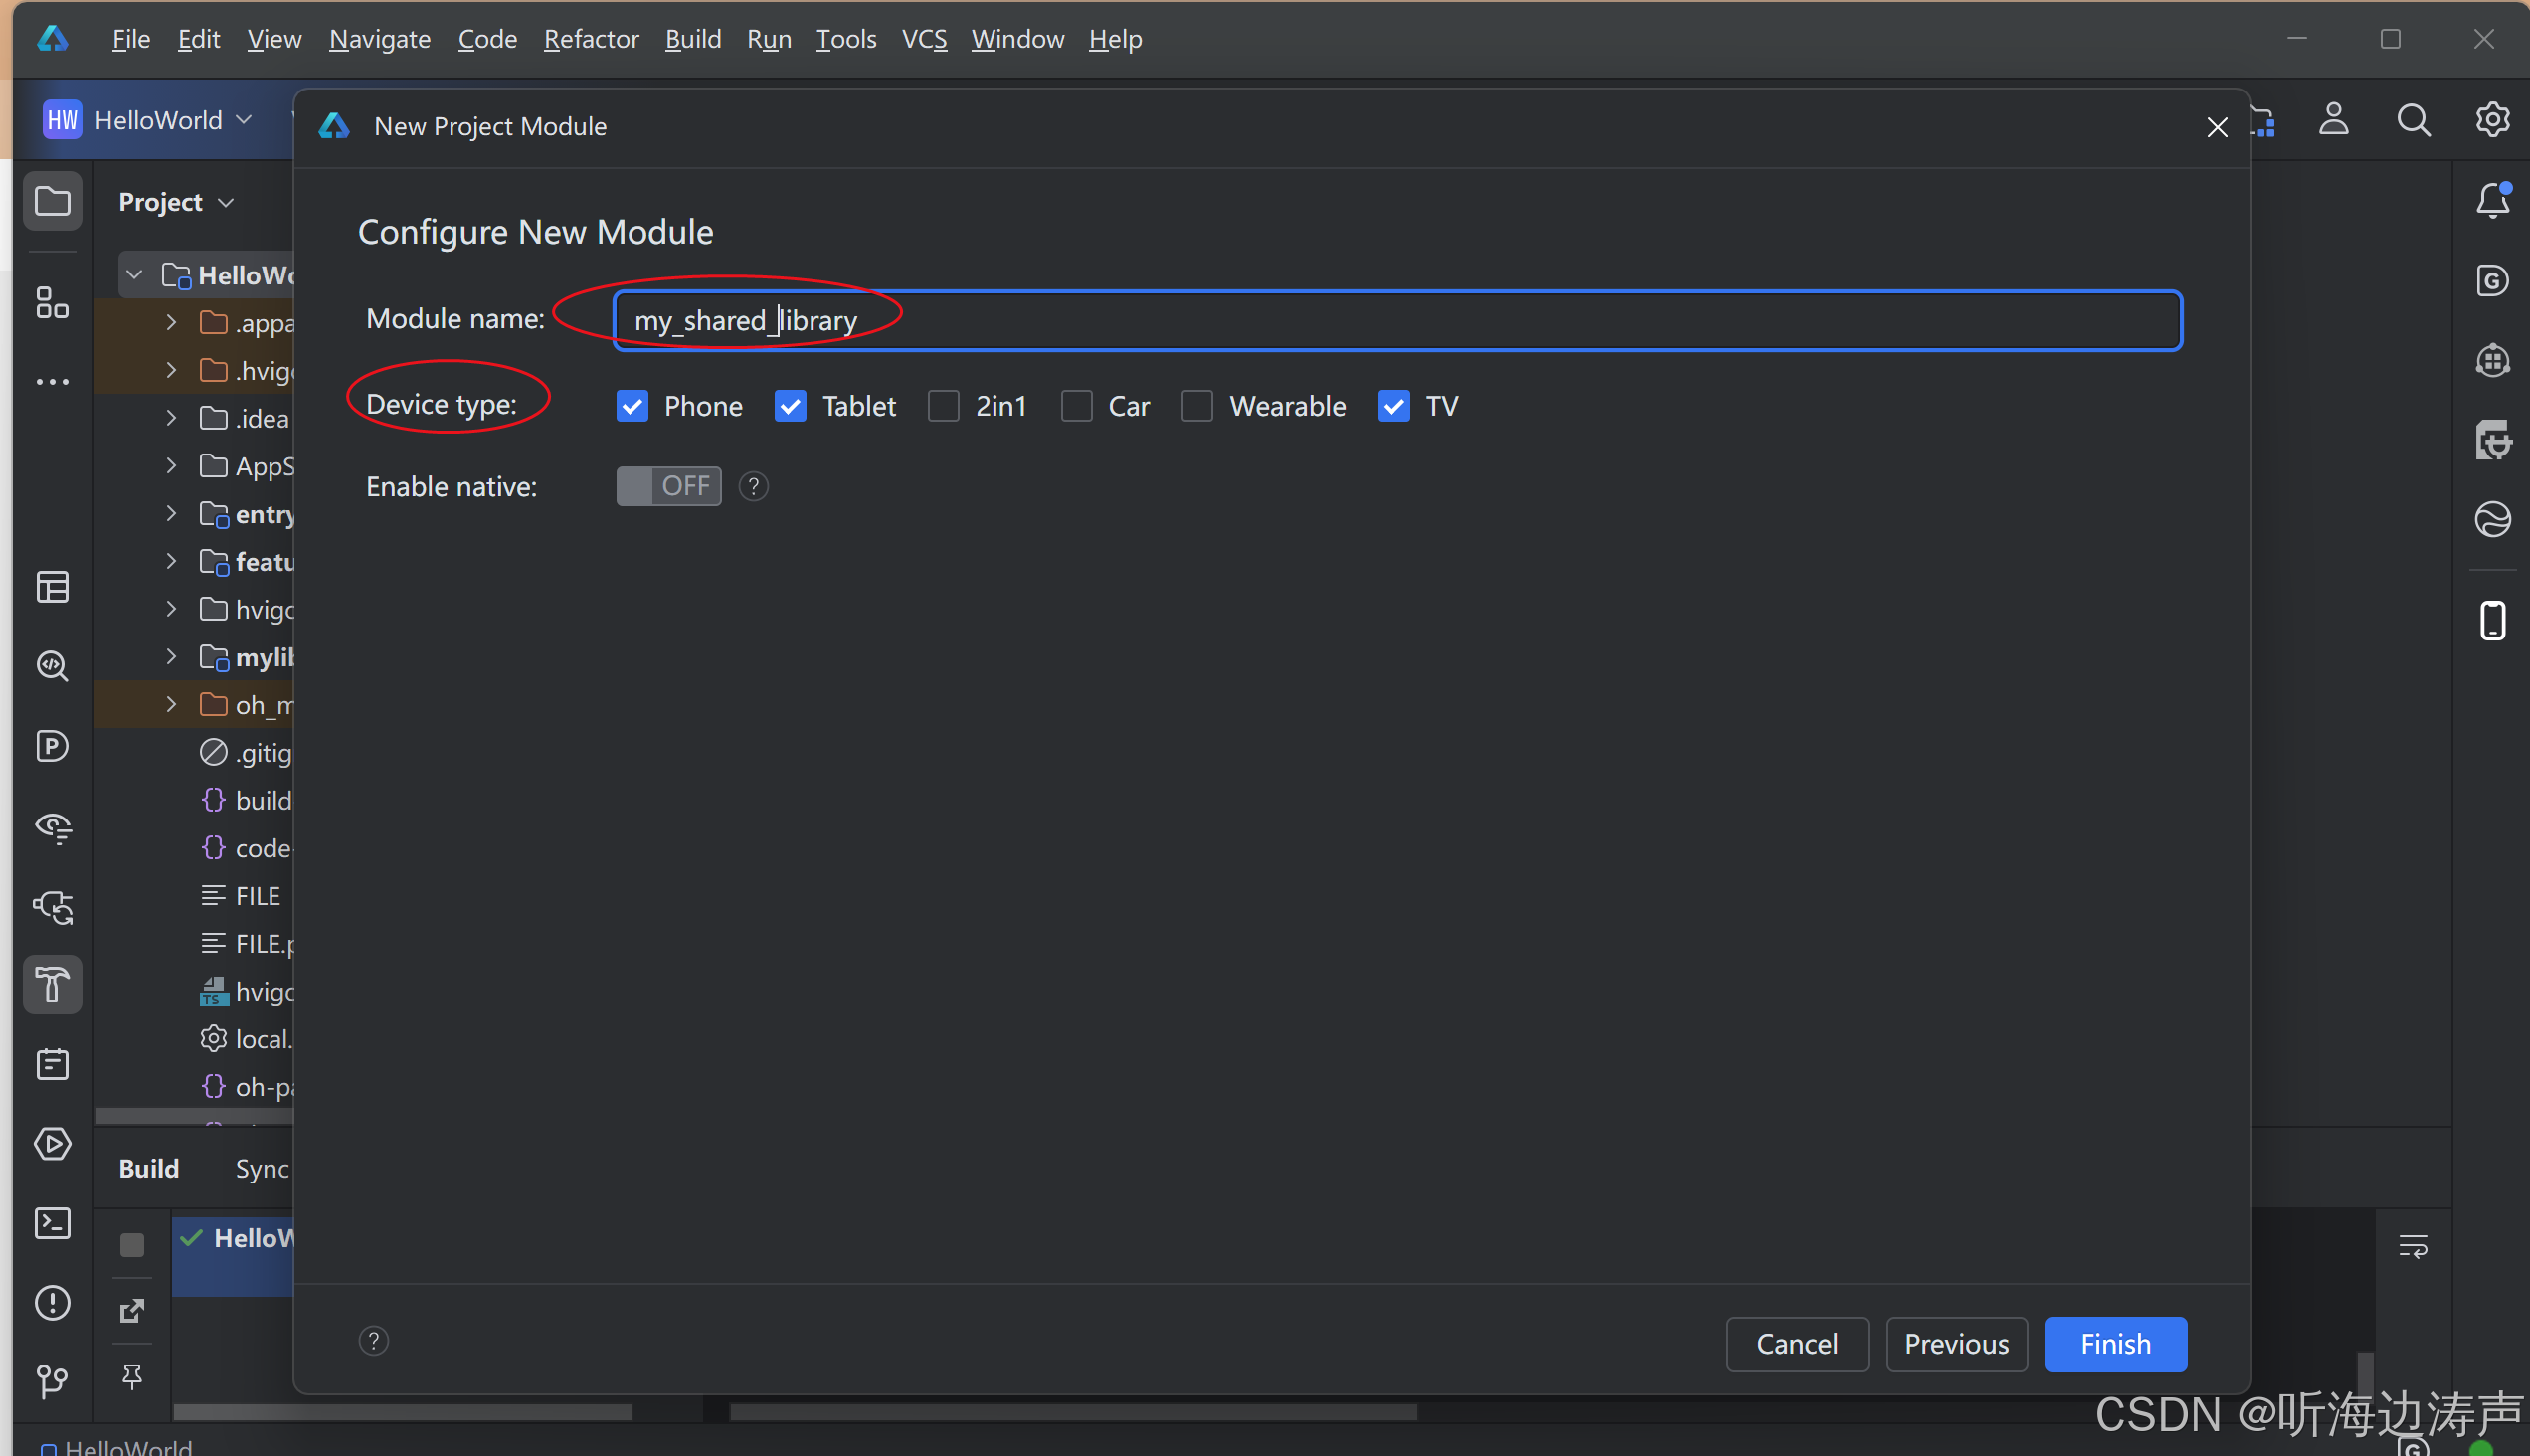Screen dimensions: 2530x1456
Task: Collapse the HelloWorld root tree node
Action: [x=134, y=275]
